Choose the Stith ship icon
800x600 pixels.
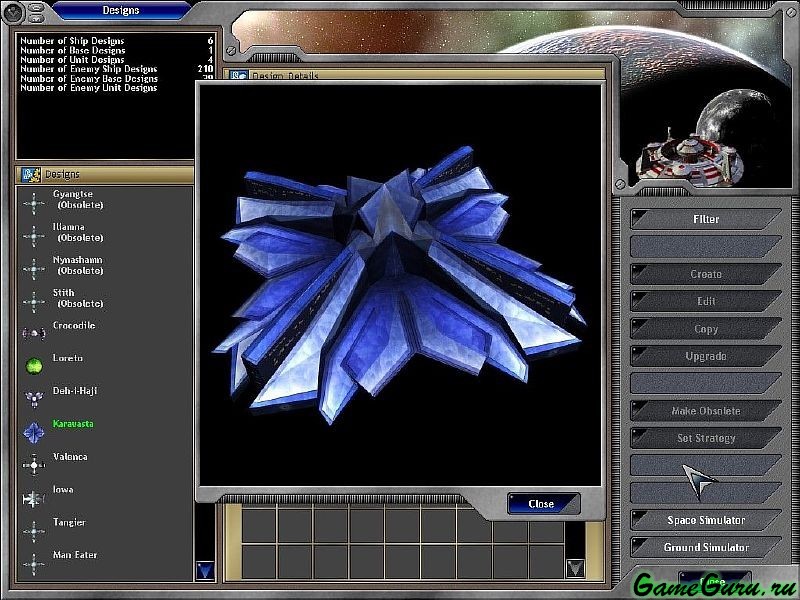pos(34,302)
